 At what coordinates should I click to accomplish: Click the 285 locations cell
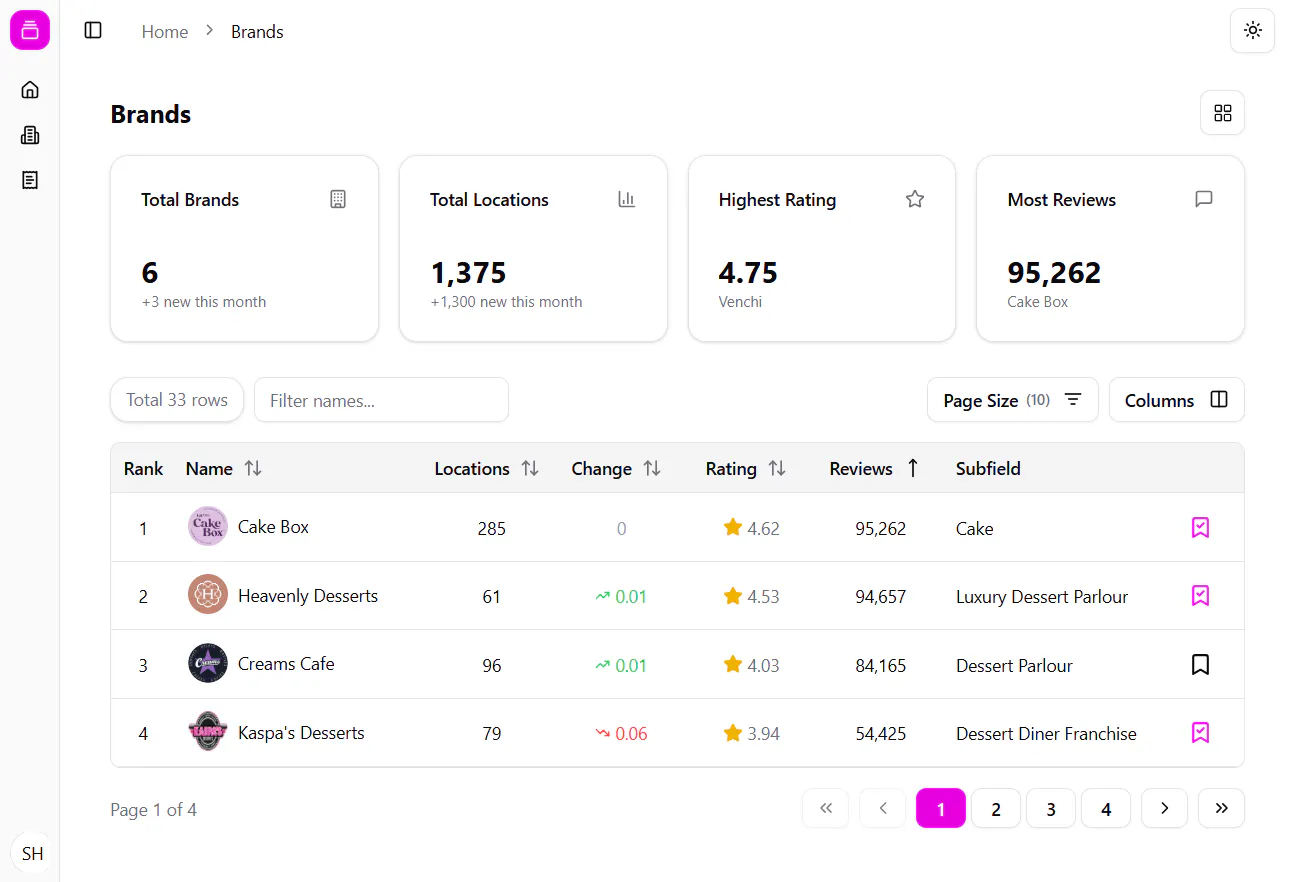pyautogui.click(x=491, y=528)
